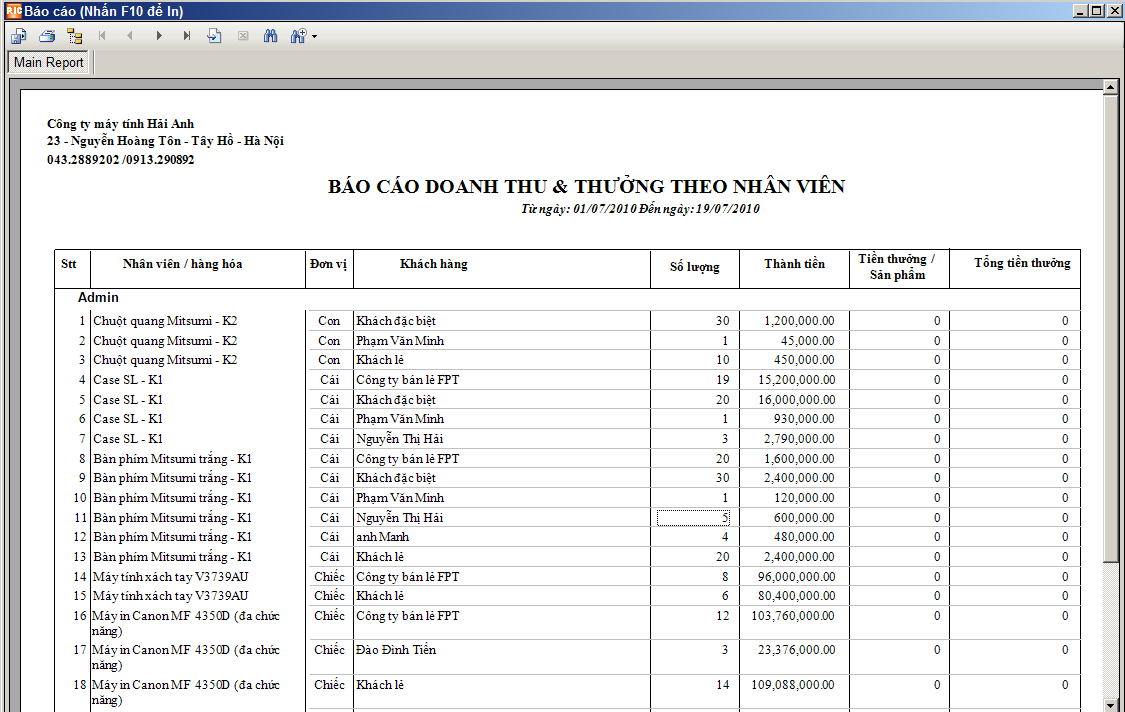This screenshot has height=712, width=1125.
Task: Click Khách đặc biệt in row 9
Action: [396, 478]
